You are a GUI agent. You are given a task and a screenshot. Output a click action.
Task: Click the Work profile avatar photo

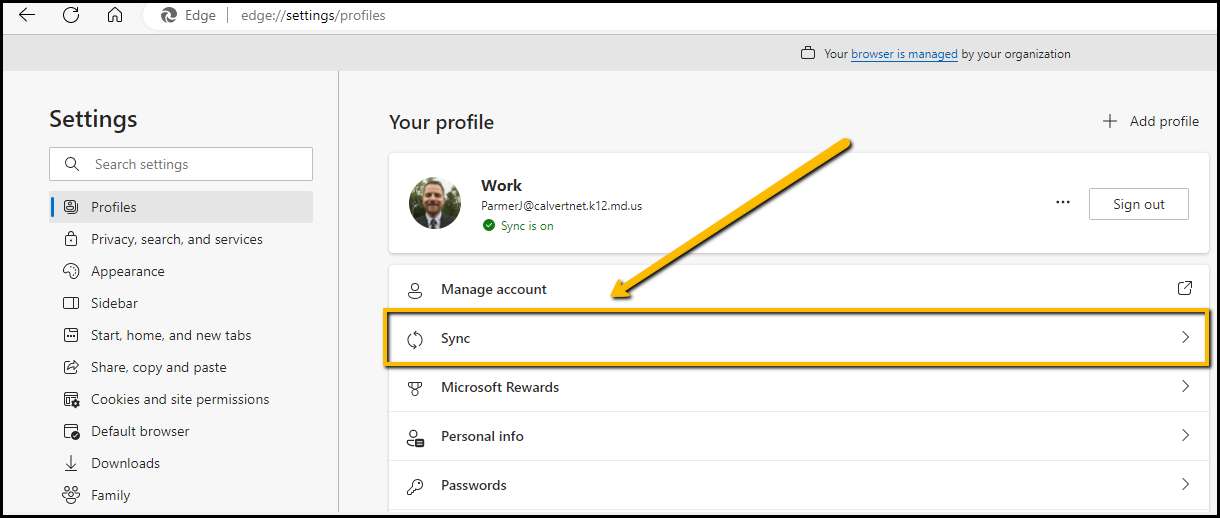click(x=435, y=203)
